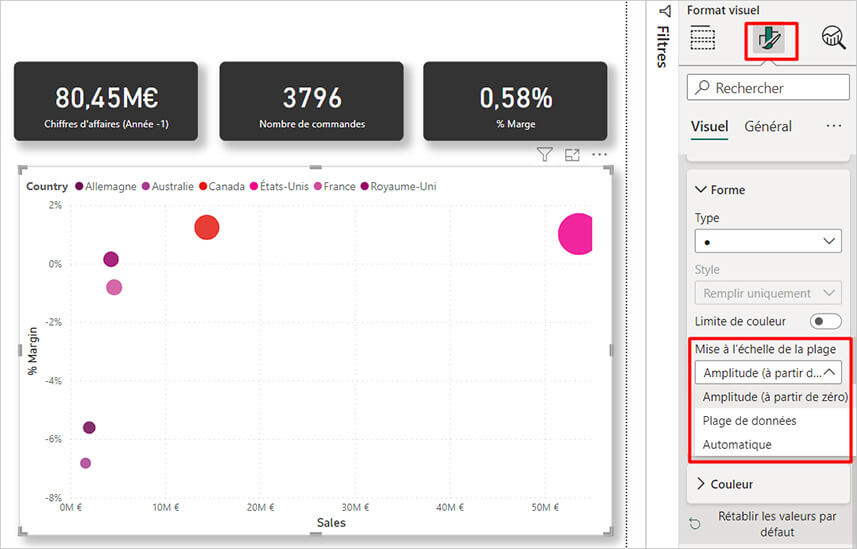Close the Mise à l'échelle de la plage dropdown

(x=768, y=372)
